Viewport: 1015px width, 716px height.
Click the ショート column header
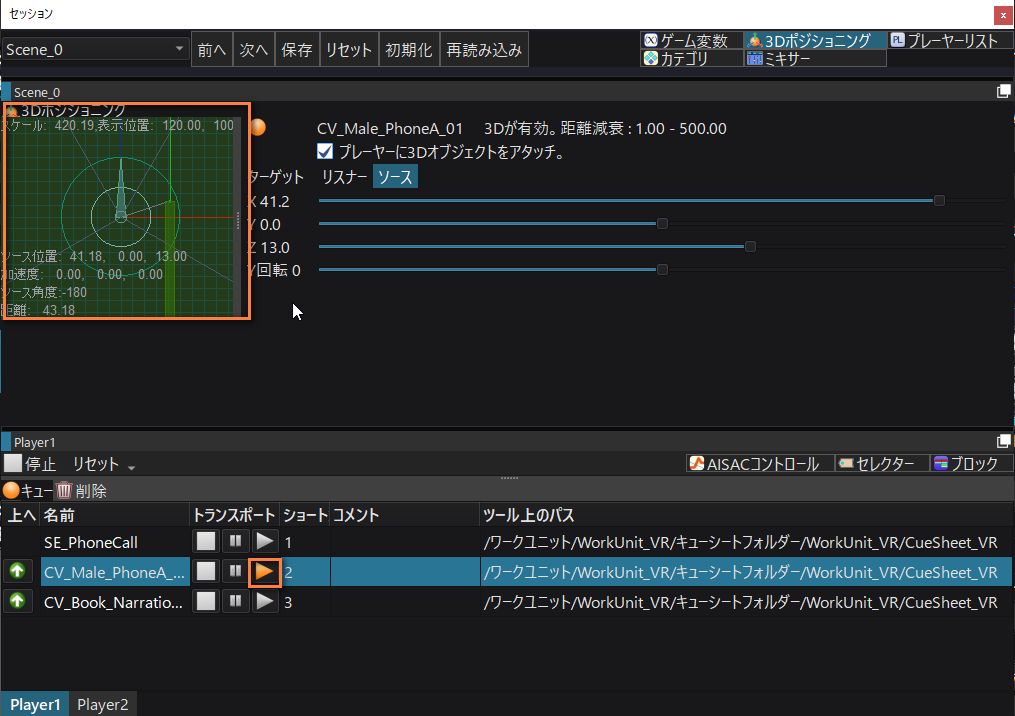(x=305, y=515)
